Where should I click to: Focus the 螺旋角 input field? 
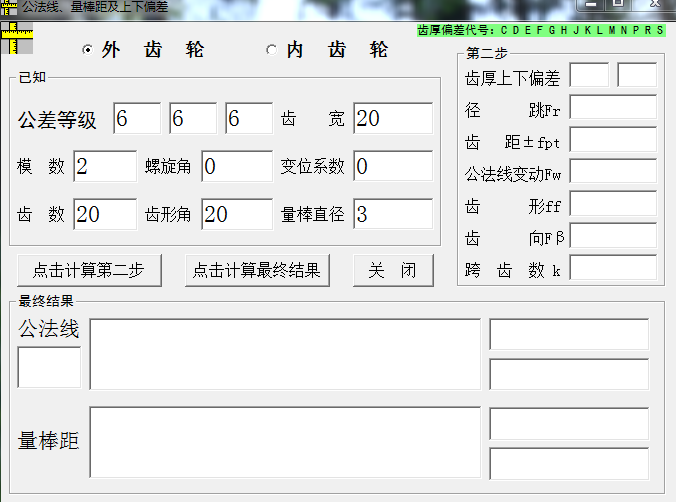237,166
